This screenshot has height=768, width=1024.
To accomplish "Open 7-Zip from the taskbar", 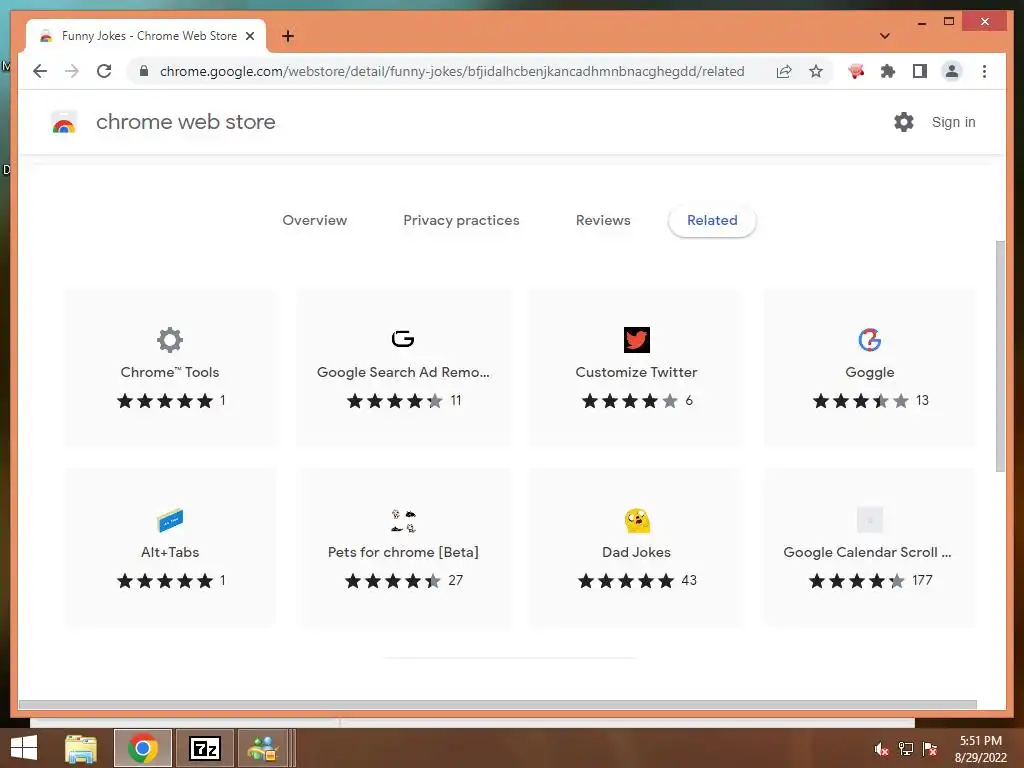I will click(205, 748).
